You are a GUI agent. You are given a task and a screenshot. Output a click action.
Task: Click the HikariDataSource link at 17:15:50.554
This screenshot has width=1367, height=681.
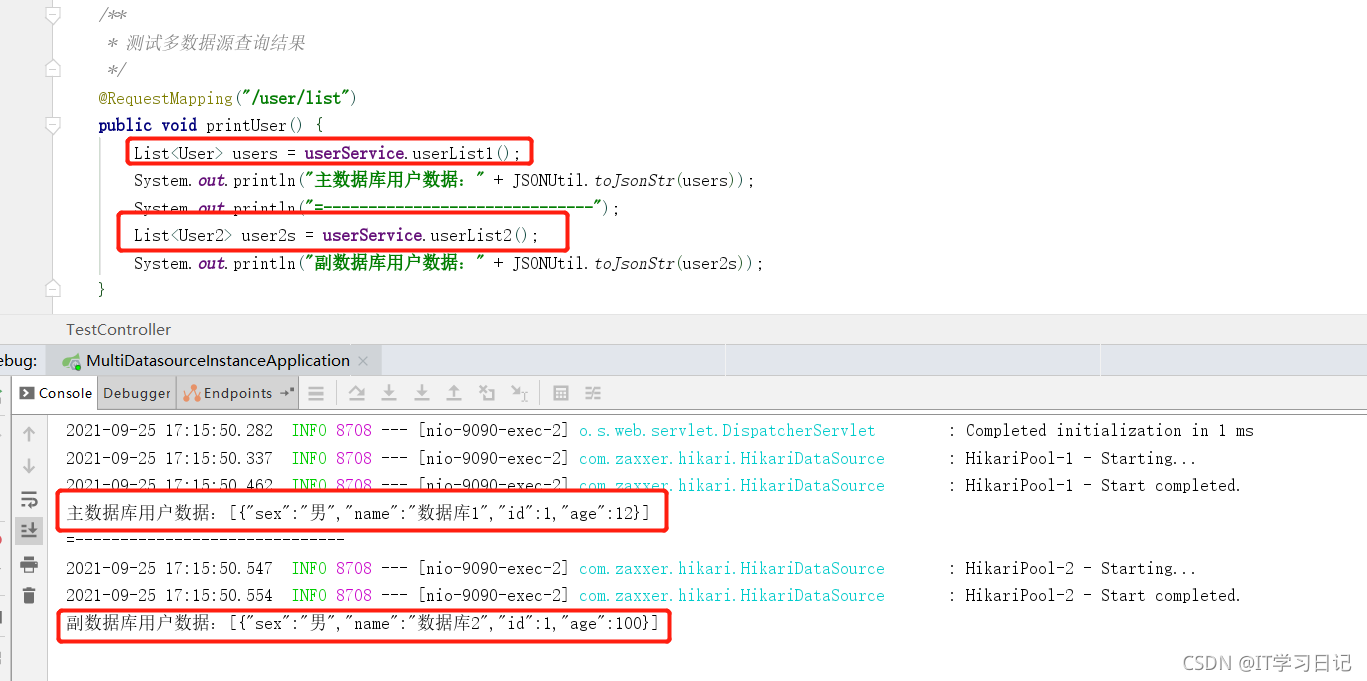pos(732,596)
